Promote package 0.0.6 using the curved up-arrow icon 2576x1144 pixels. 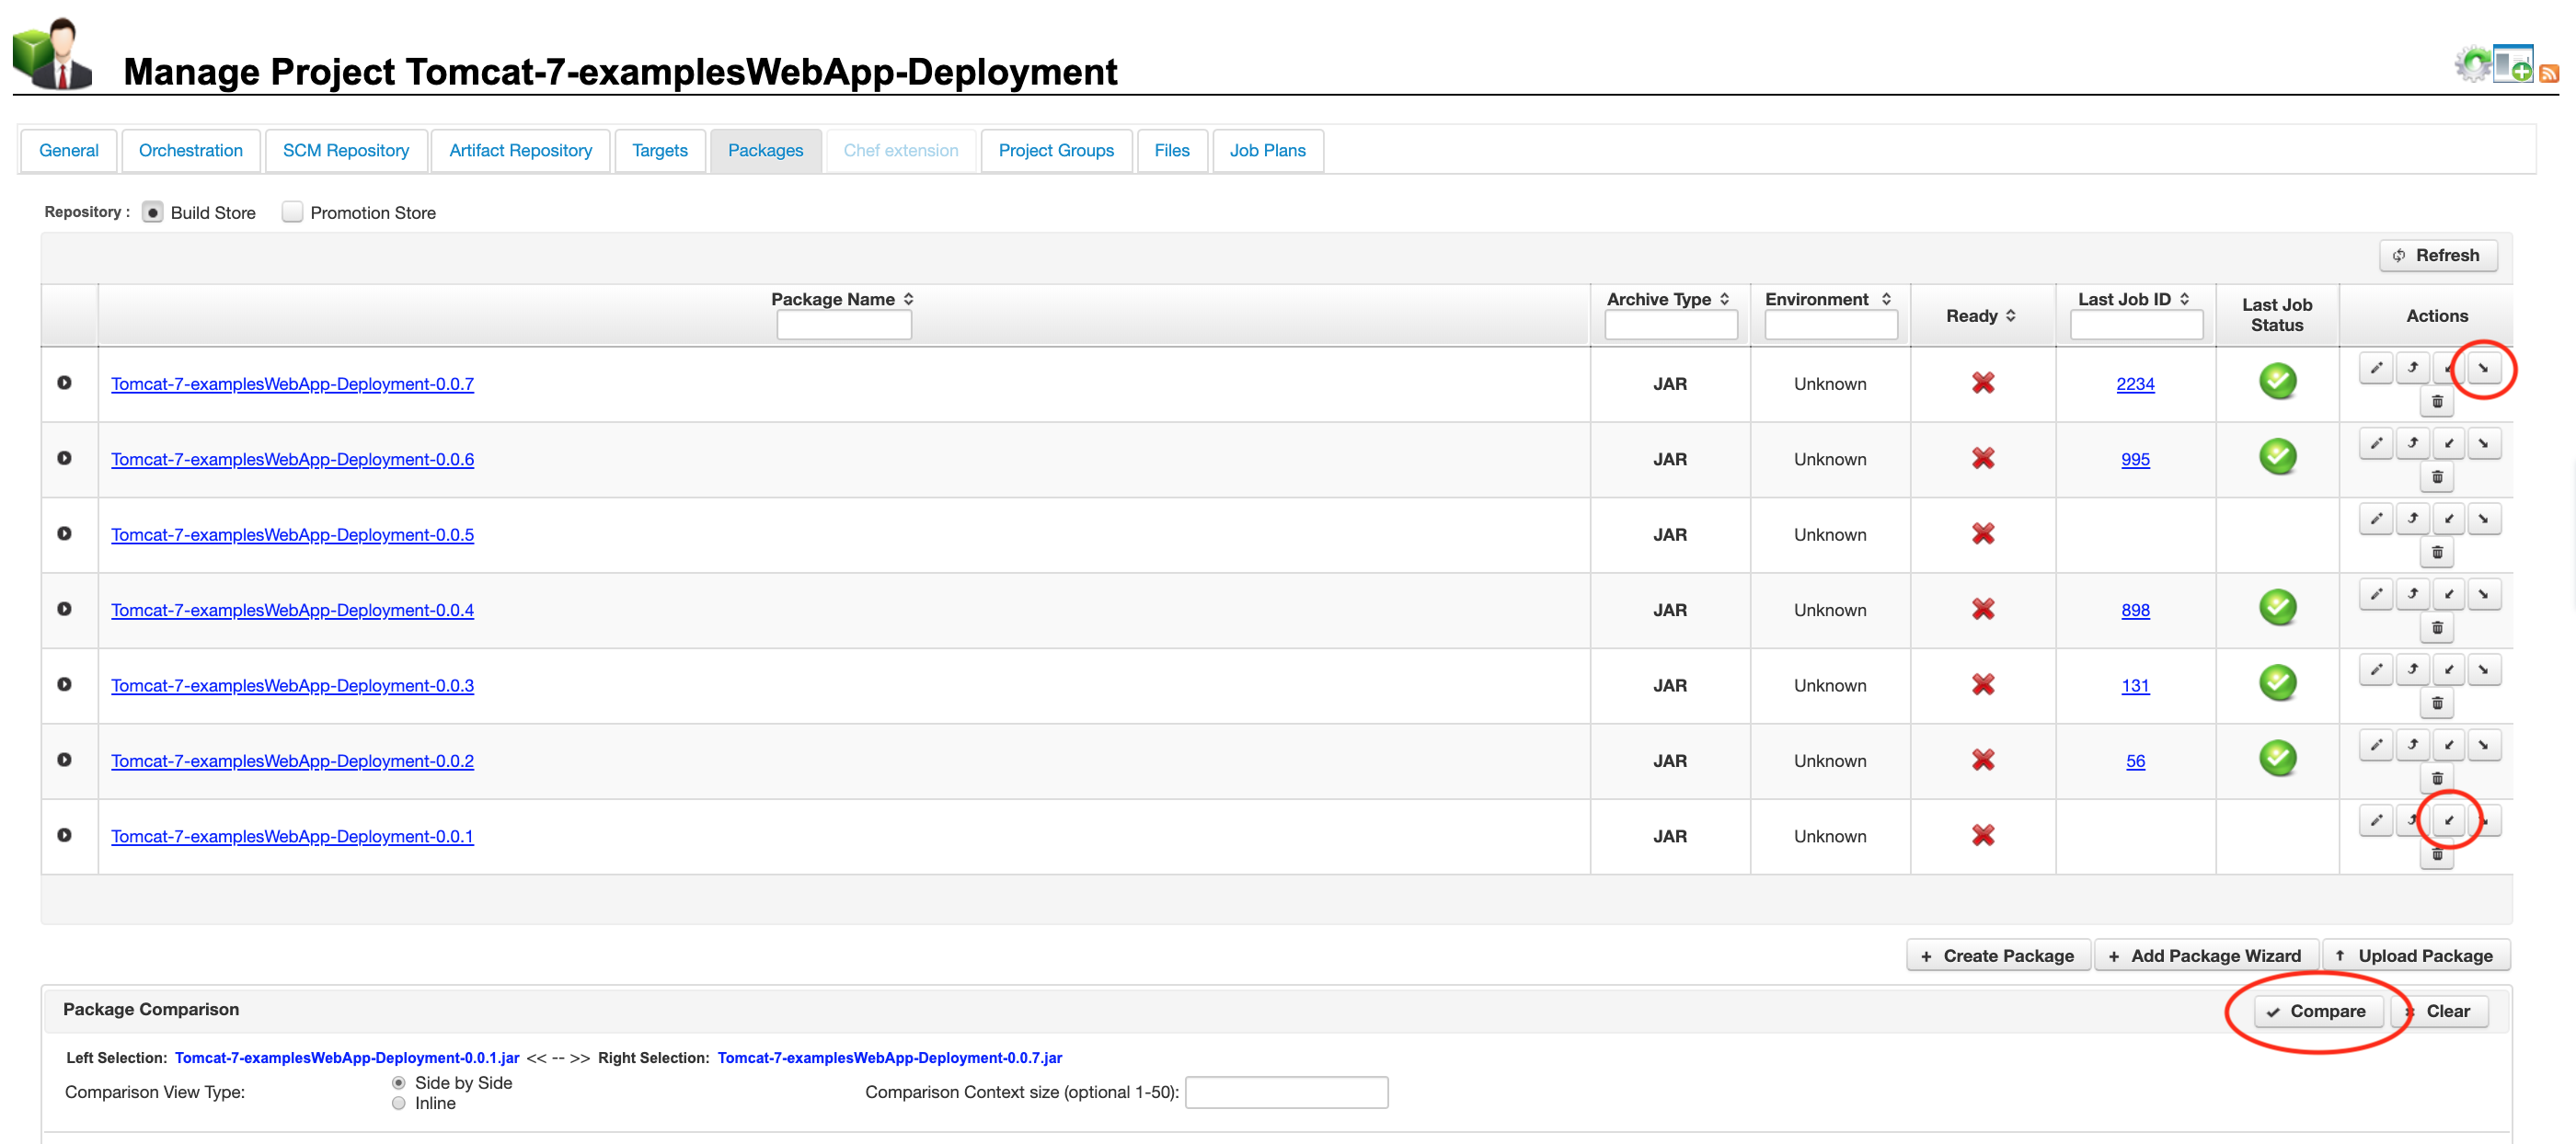(x=2412, y=443)
